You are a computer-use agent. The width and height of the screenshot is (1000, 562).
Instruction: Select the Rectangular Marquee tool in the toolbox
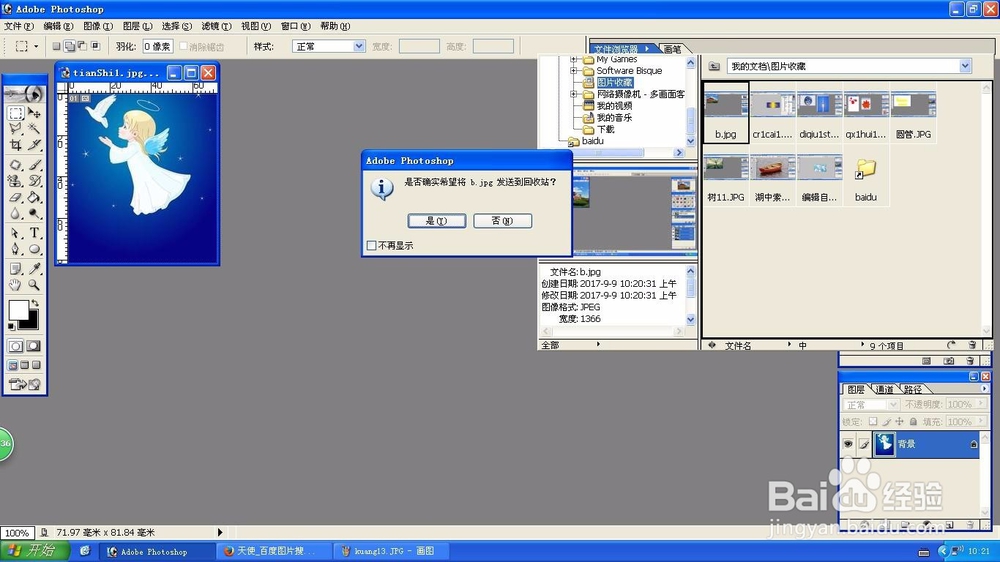click(16, 114)
